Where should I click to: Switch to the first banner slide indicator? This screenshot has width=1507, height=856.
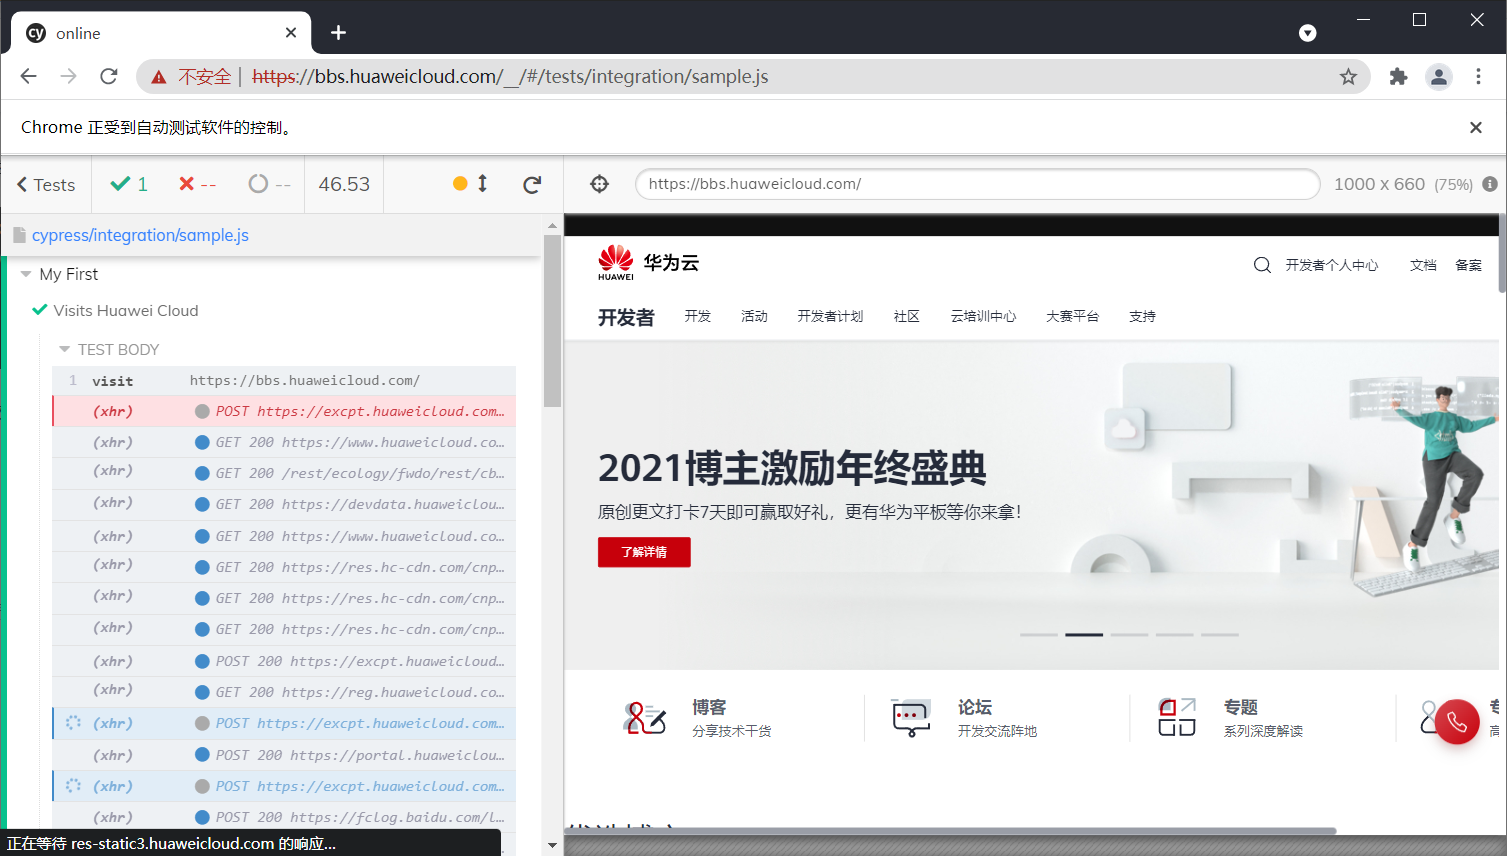click(1039, 635)
